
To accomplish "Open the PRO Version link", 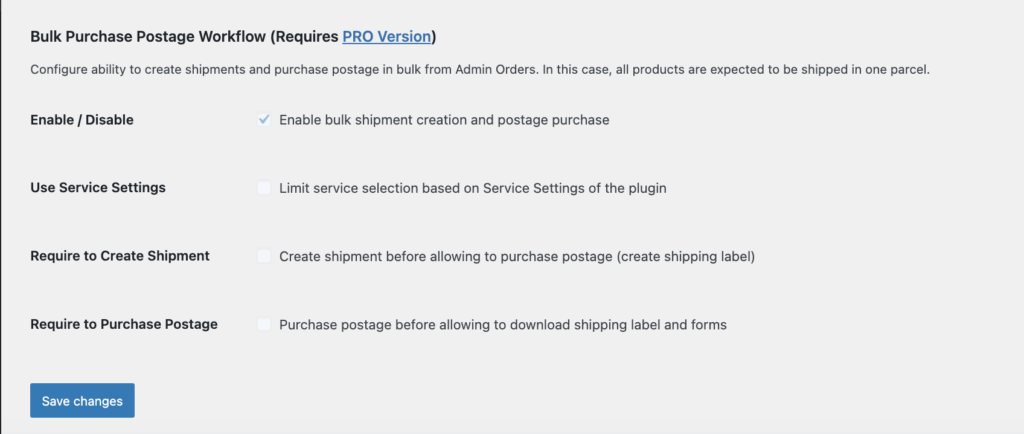I will click(387, 36).
